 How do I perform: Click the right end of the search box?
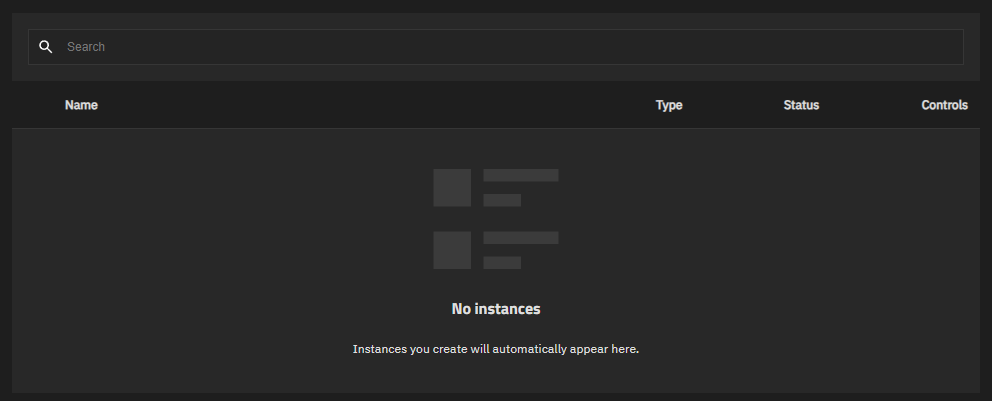pos(940,47)
